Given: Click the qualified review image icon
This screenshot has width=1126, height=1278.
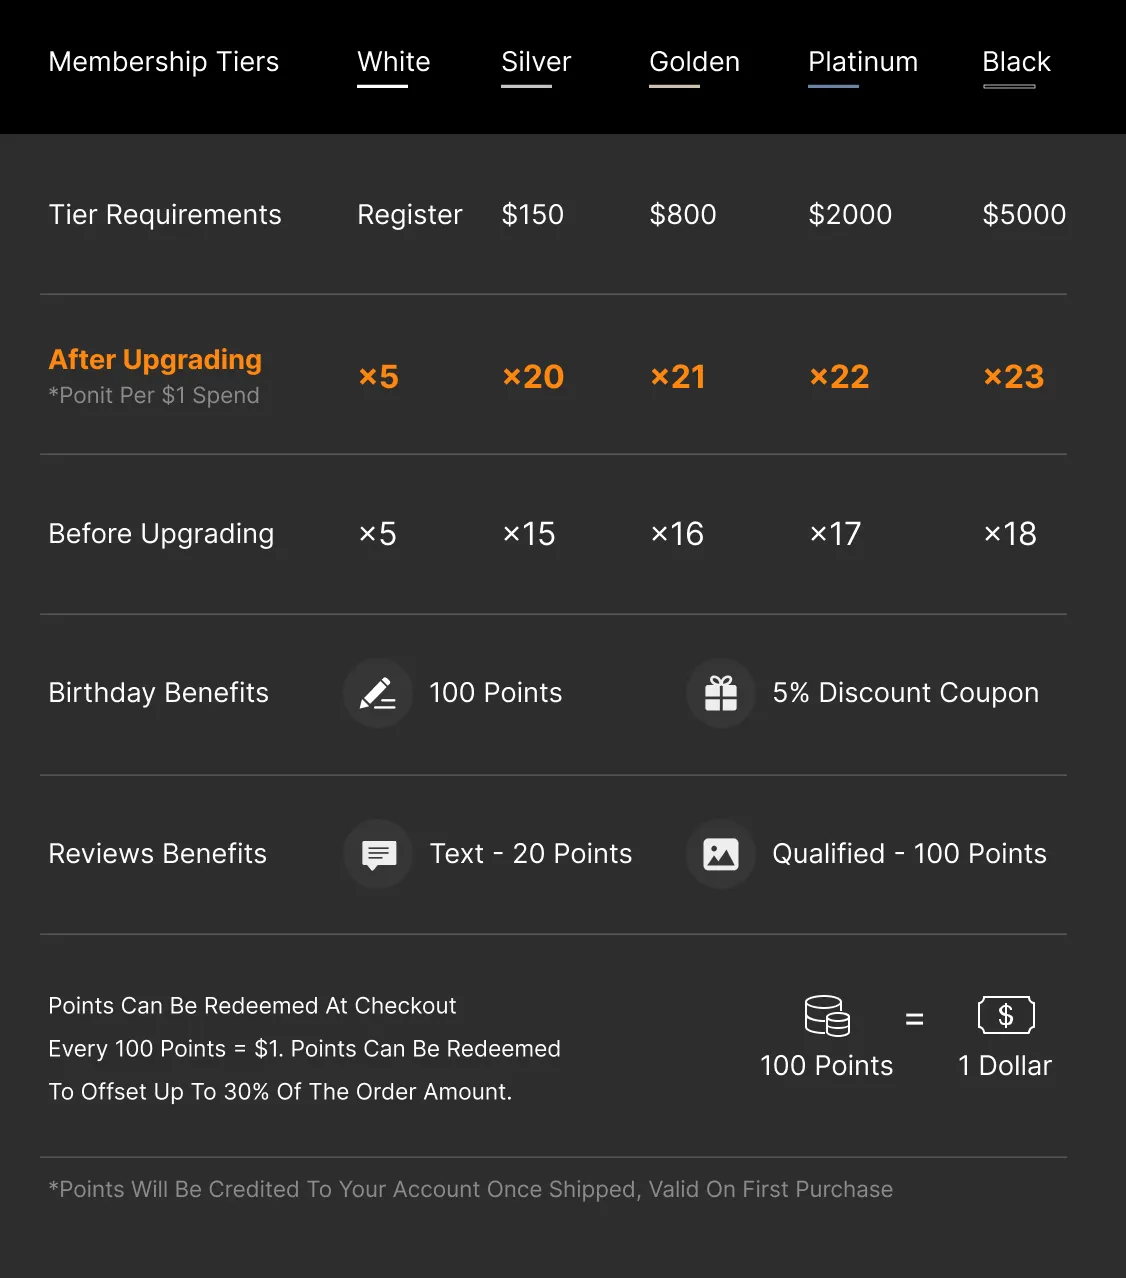Looking at the screenshot, I should [720, 854].
